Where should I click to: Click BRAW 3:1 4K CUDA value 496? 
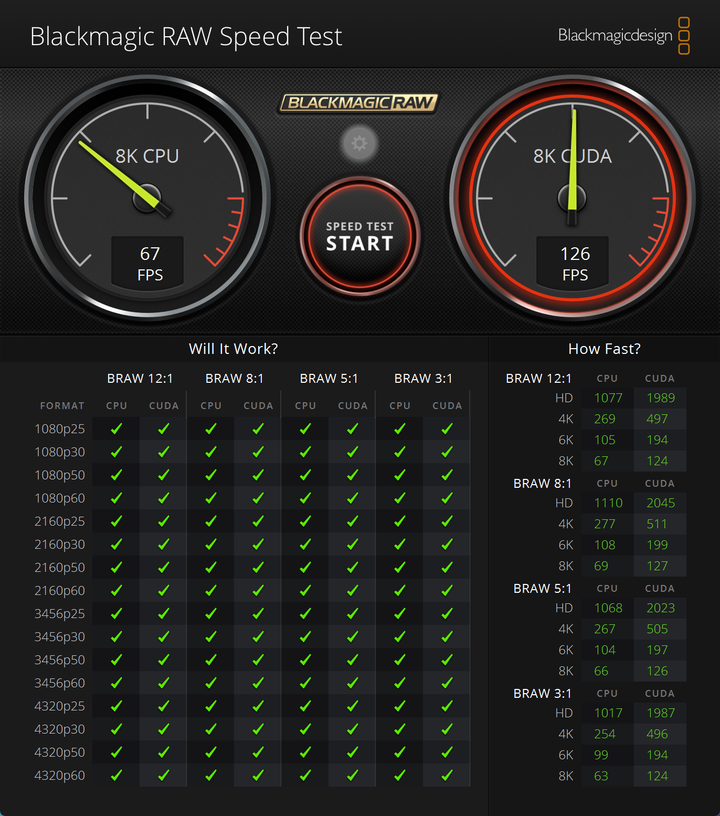coord(657,734)
